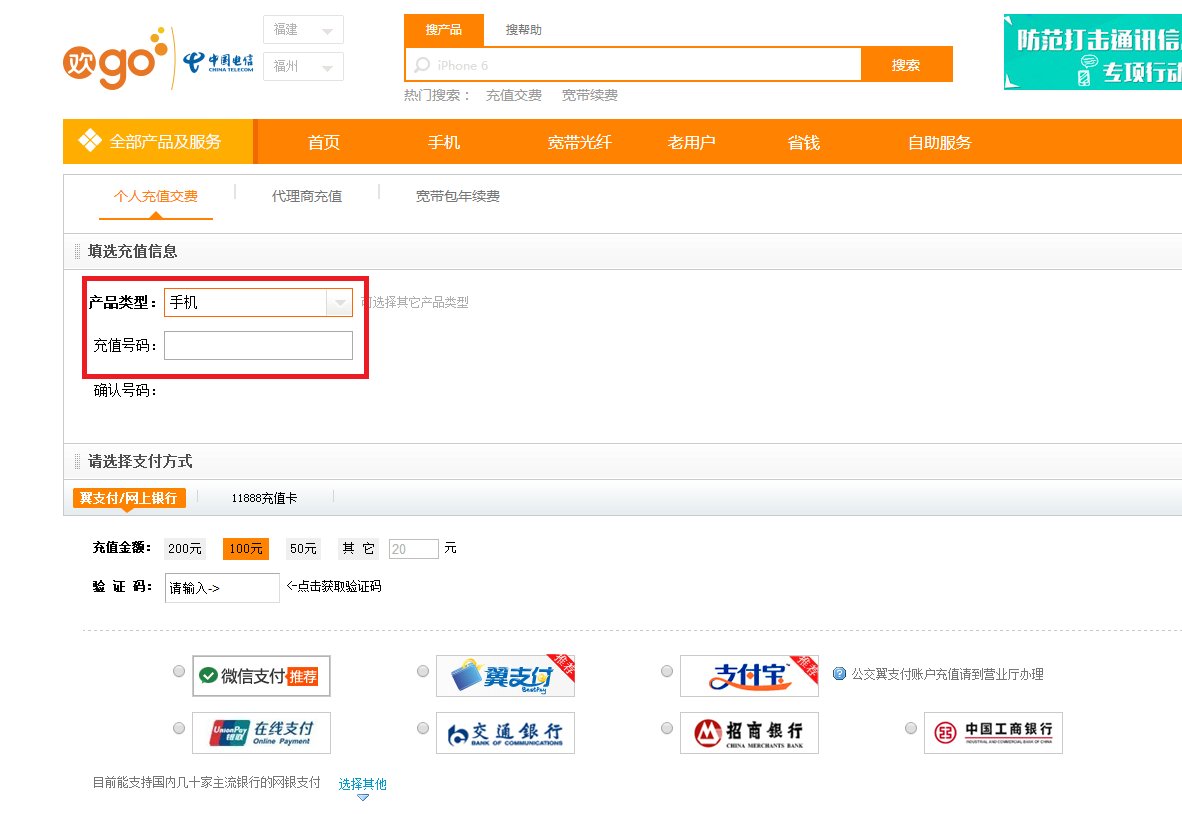Screen dimensions: 1182x814
Task: Switch to the 代理商充值 tab
Action: click(307, 196)
